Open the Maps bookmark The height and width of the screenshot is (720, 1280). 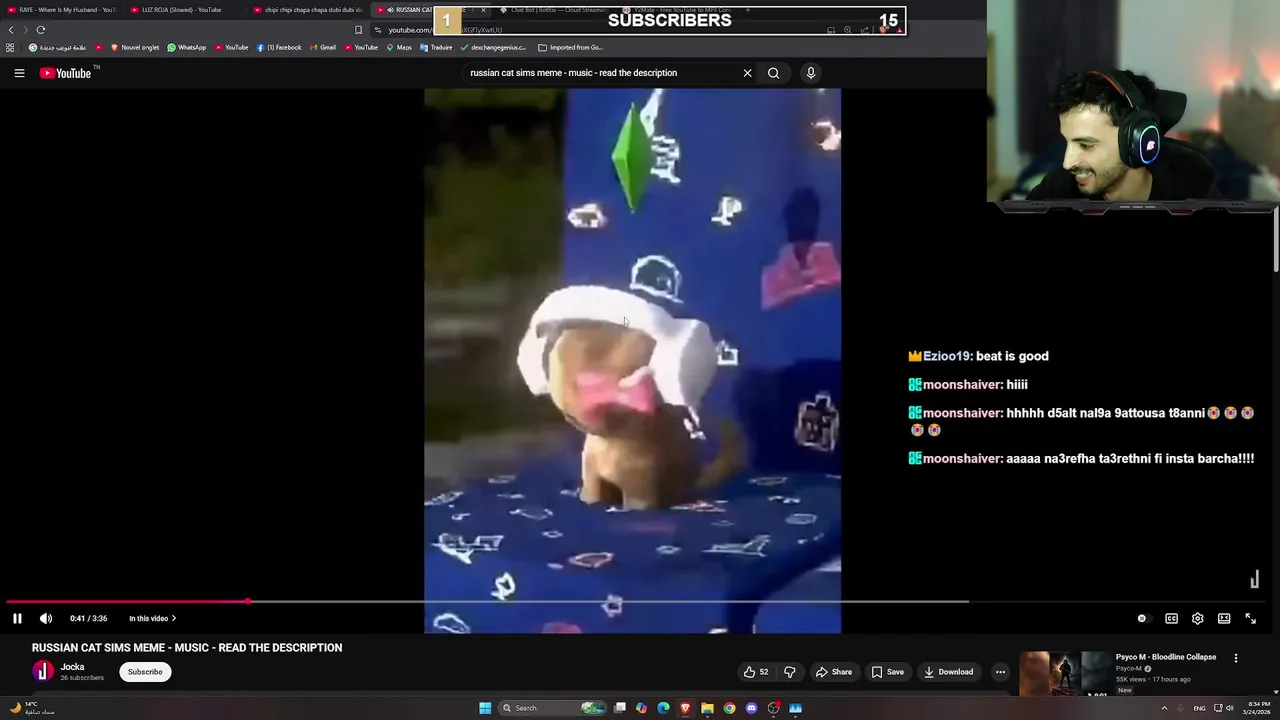tap(399, 47)
